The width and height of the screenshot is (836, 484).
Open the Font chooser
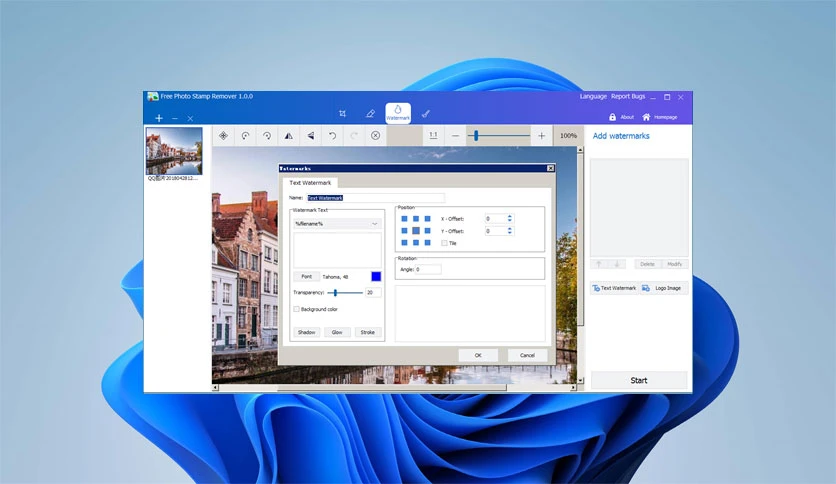point(306,277)
